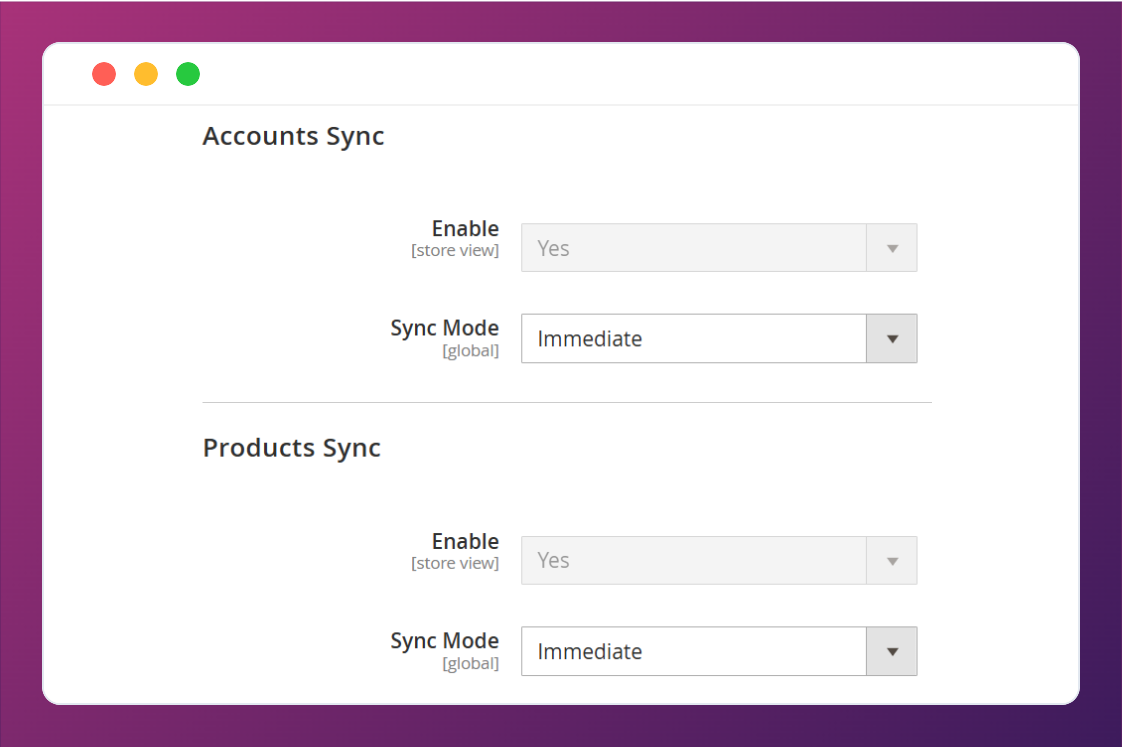
Task: Click the Products Sync heading
Action: coord(291,449)
